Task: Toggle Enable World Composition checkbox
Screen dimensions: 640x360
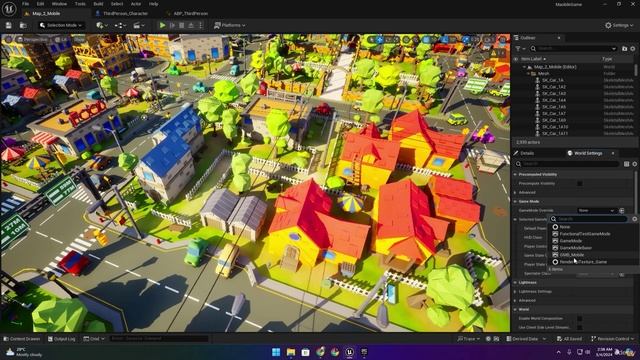Action: (580, 318)
